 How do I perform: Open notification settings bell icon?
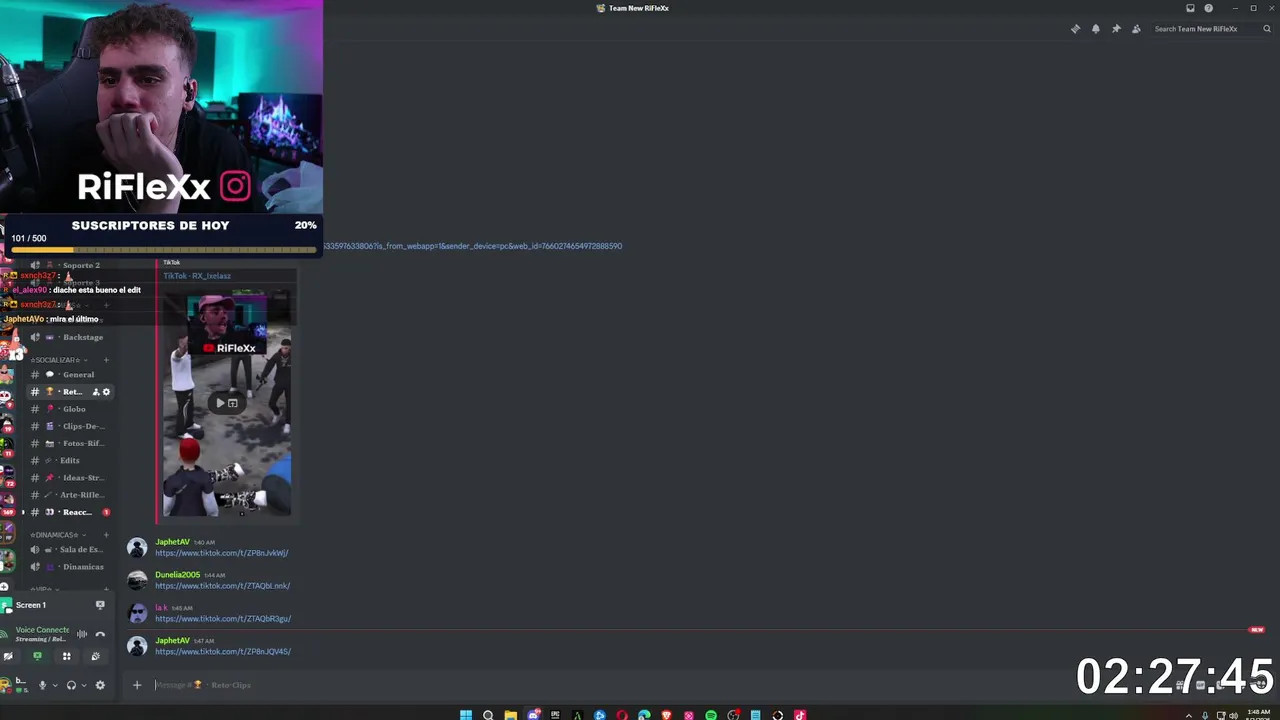click(x=1096, y=29)
